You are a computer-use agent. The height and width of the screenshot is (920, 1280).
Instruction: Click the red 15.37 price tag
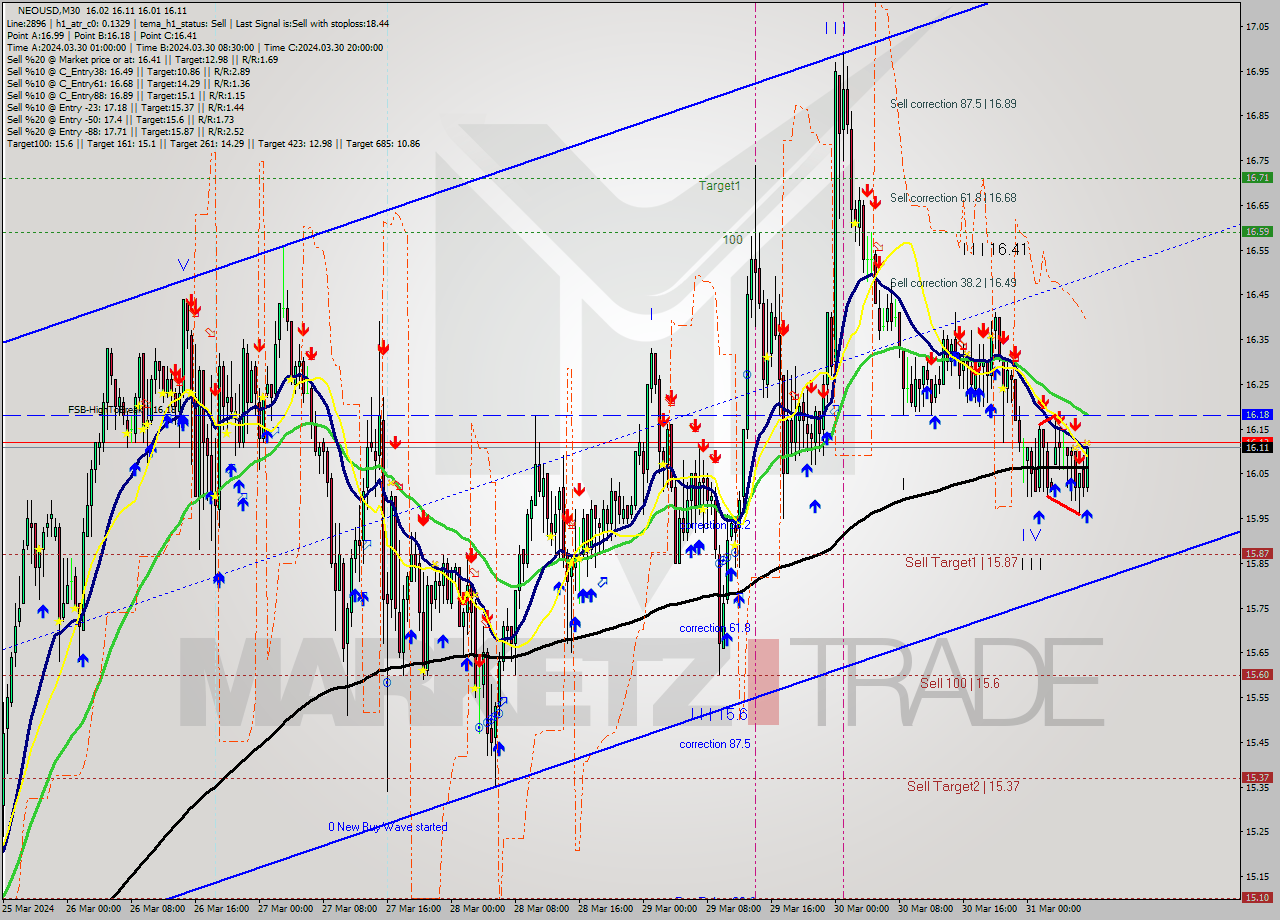[x=1257, y=777]
